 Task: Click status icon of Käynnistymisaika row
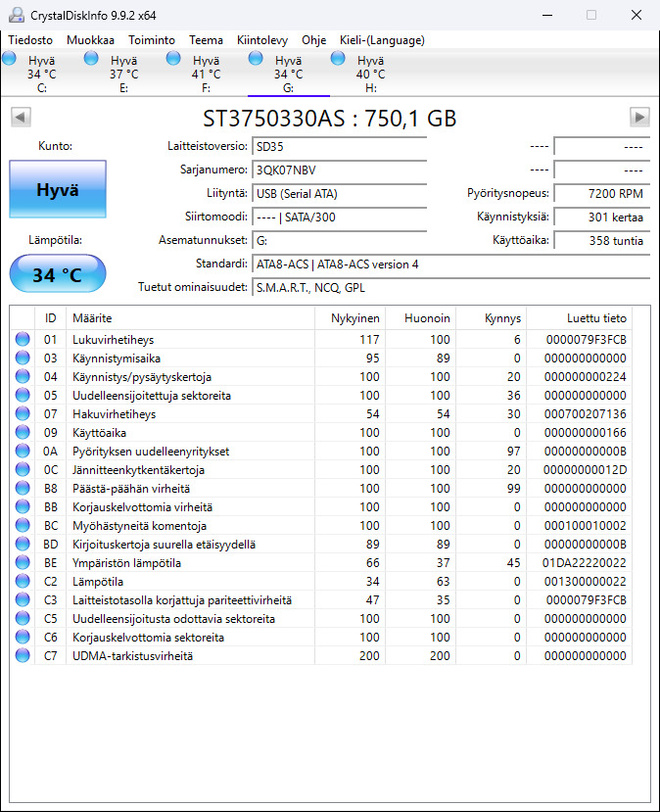pyautogui.click(x=23, y=358)
